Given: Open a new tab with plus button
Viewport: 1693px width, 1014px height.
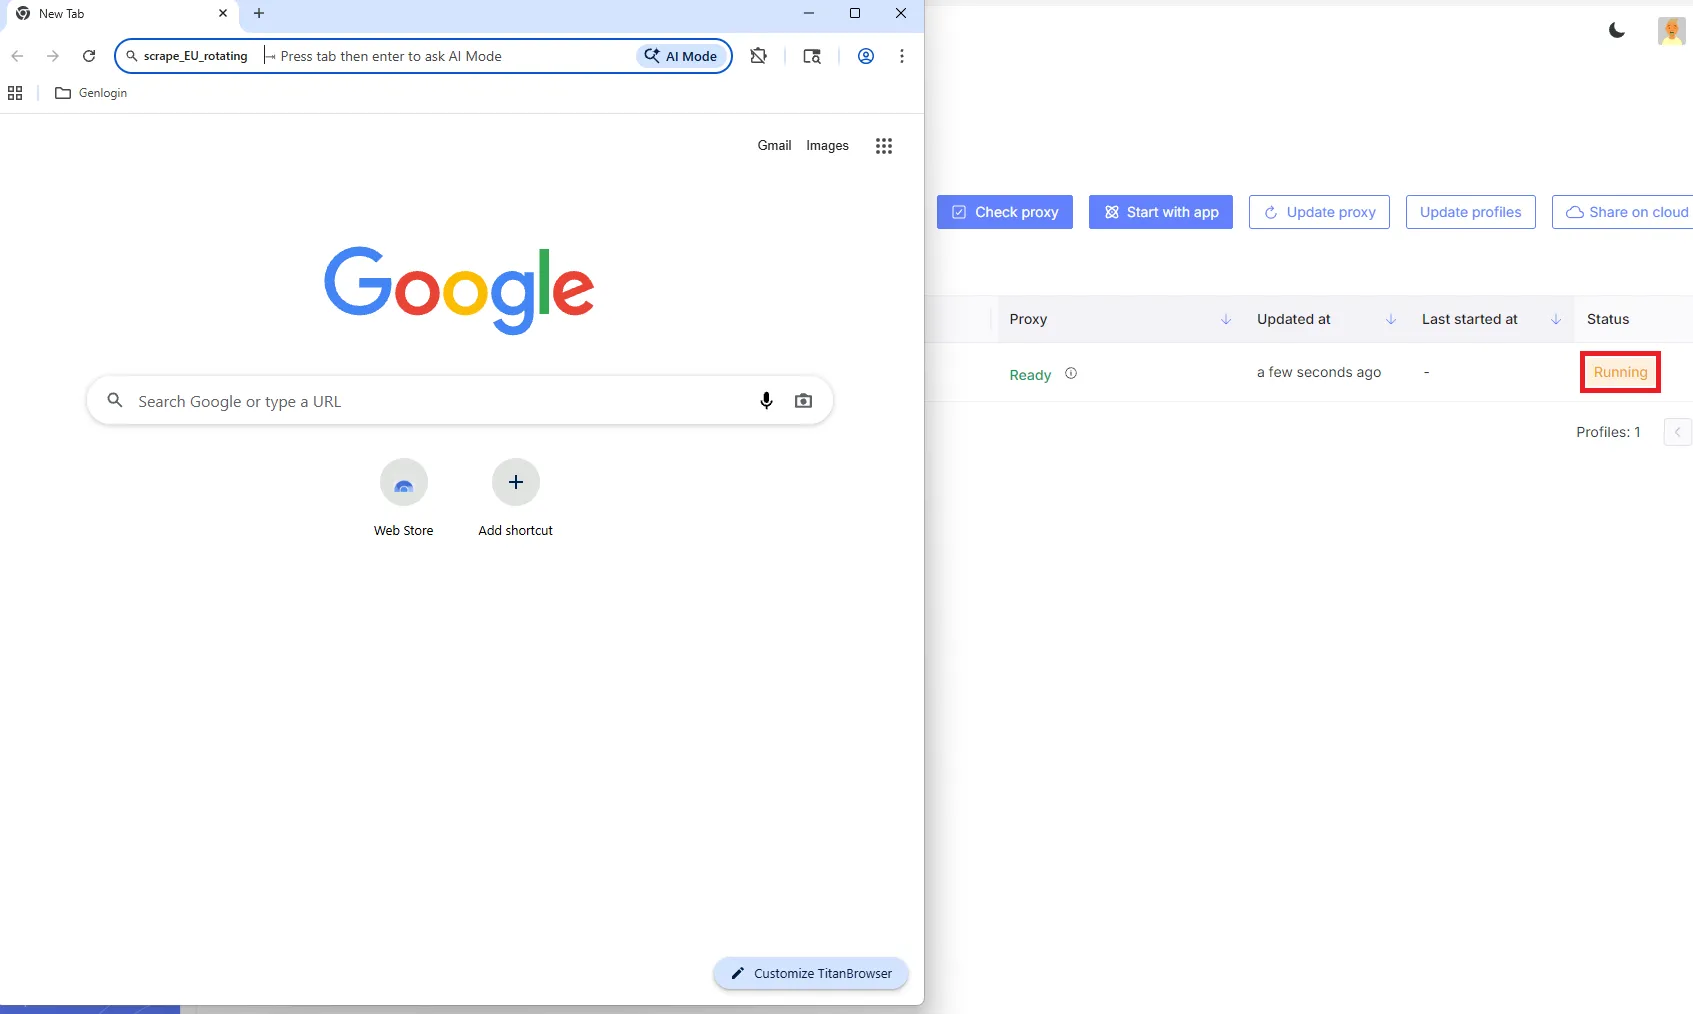Looking at the screenshot, I should click(259, 14).
